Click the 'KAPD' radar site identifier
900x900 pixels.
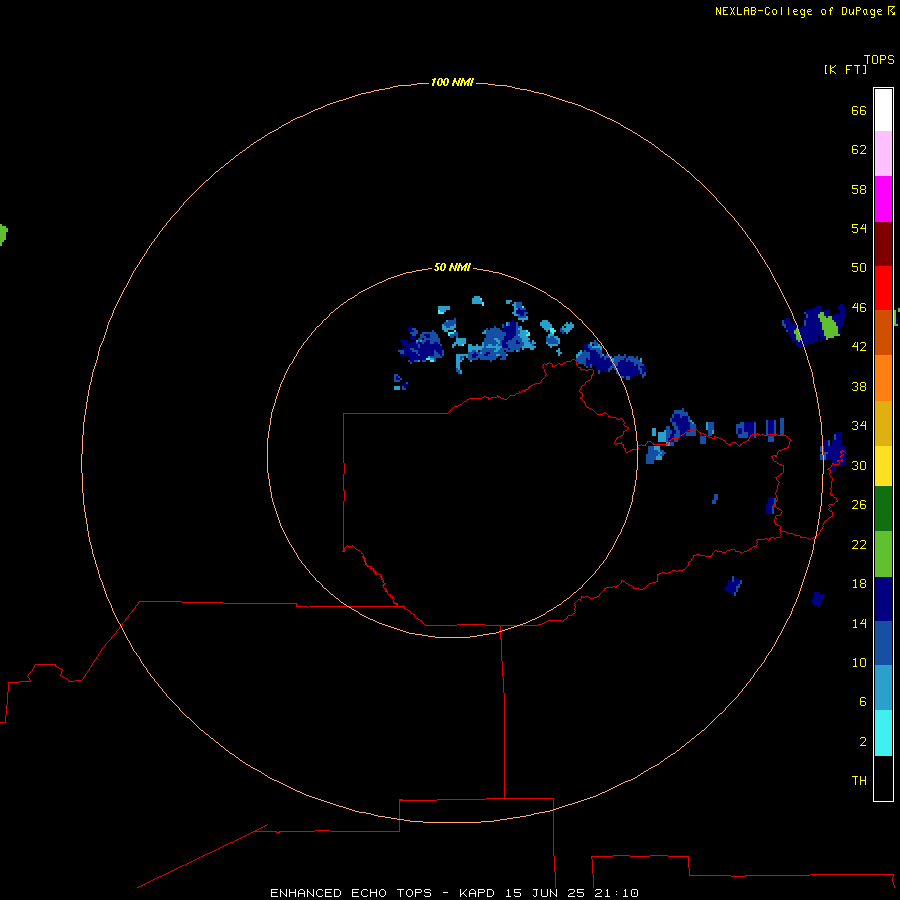point(476,893)
